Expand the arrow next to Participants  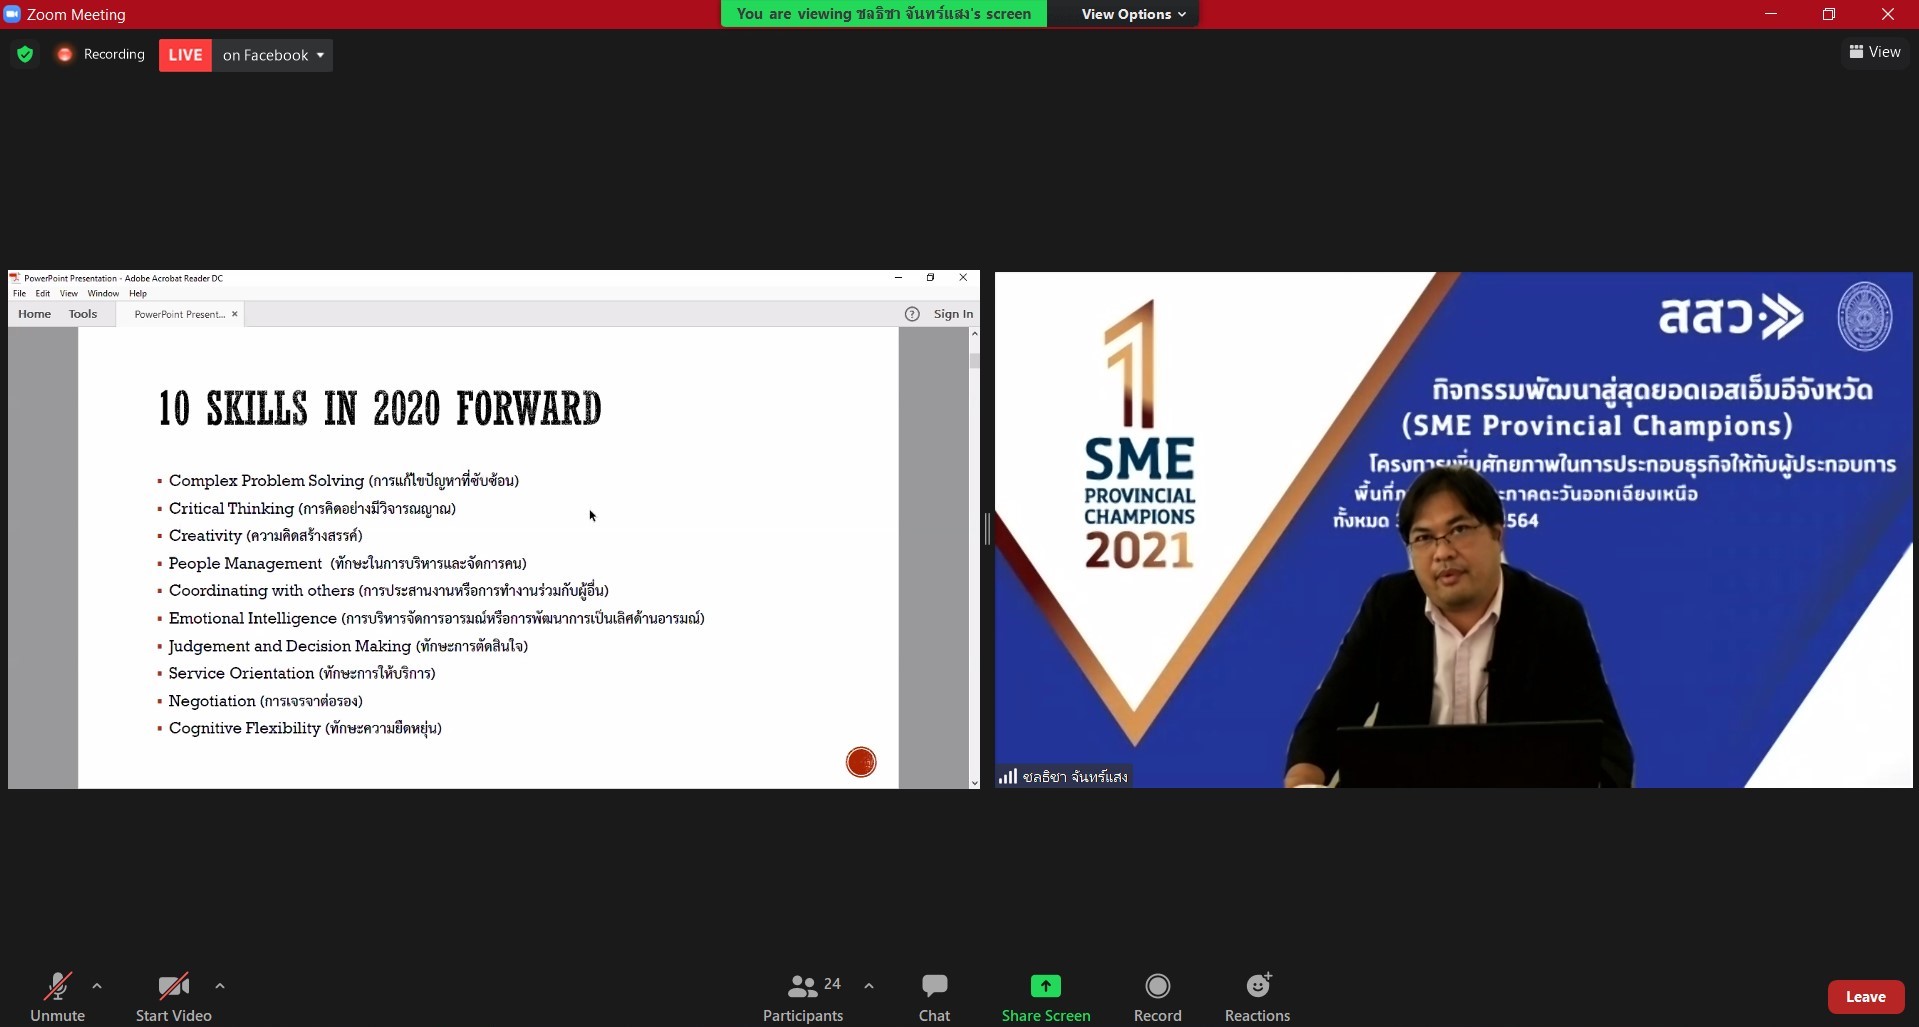tap(869, 986)
